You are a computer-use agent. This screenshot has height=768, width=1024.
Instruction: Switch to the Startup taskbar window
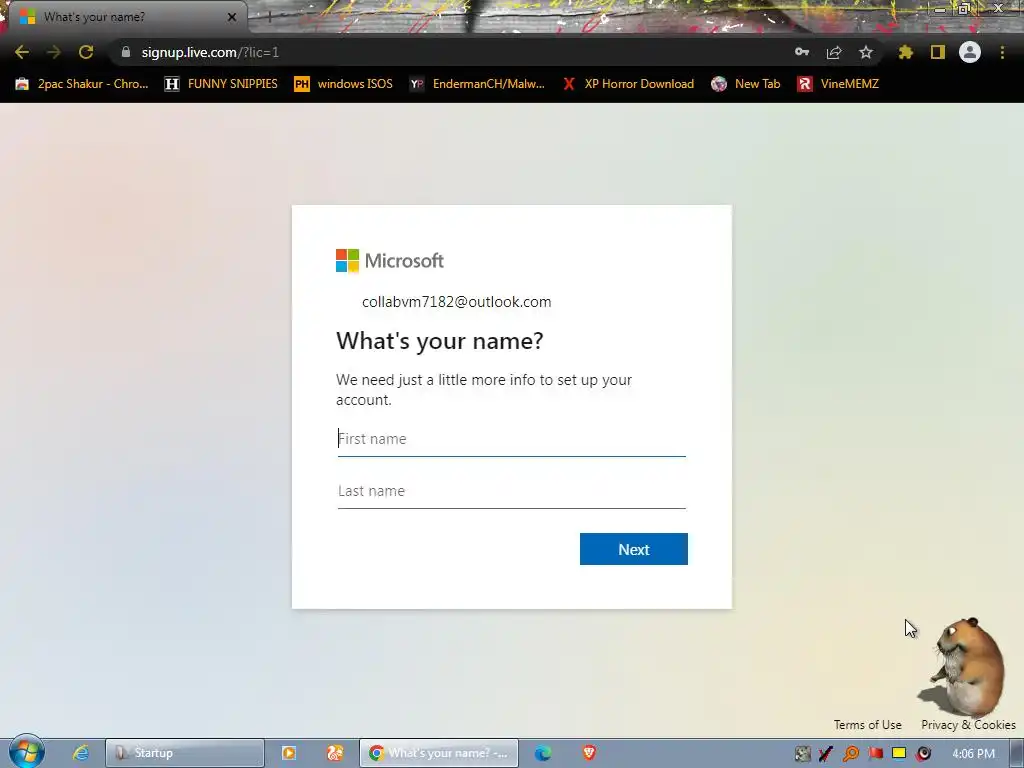pyautogui.click(x=185, y=753)
